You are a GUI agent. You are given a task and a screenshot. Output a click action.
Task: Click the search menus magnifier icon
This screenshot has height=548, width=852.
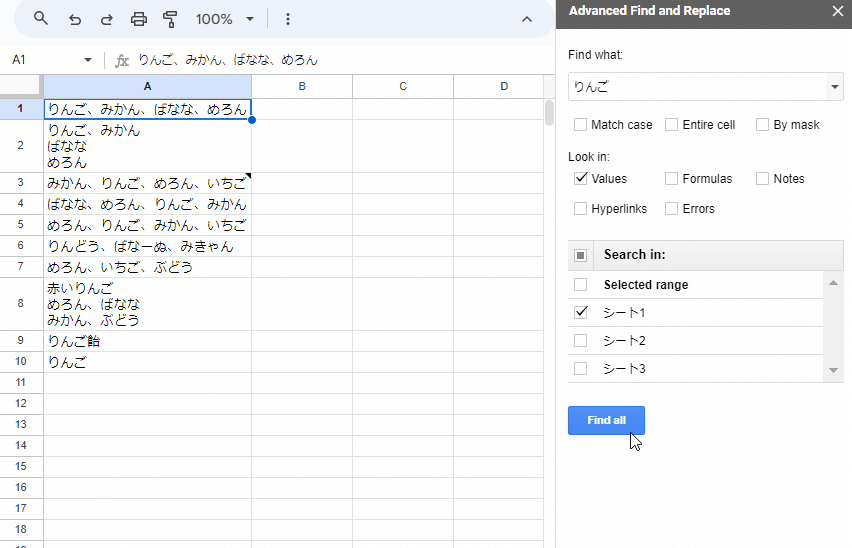(x=41, y=19)
